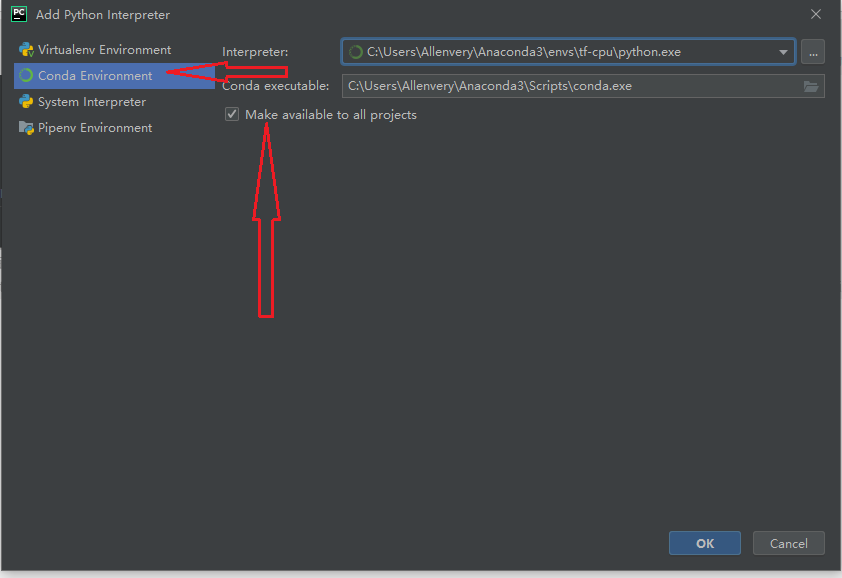Click Conda executable path field
The width and height of the screenshot is (842, 578).
click(x=583, y=86)
